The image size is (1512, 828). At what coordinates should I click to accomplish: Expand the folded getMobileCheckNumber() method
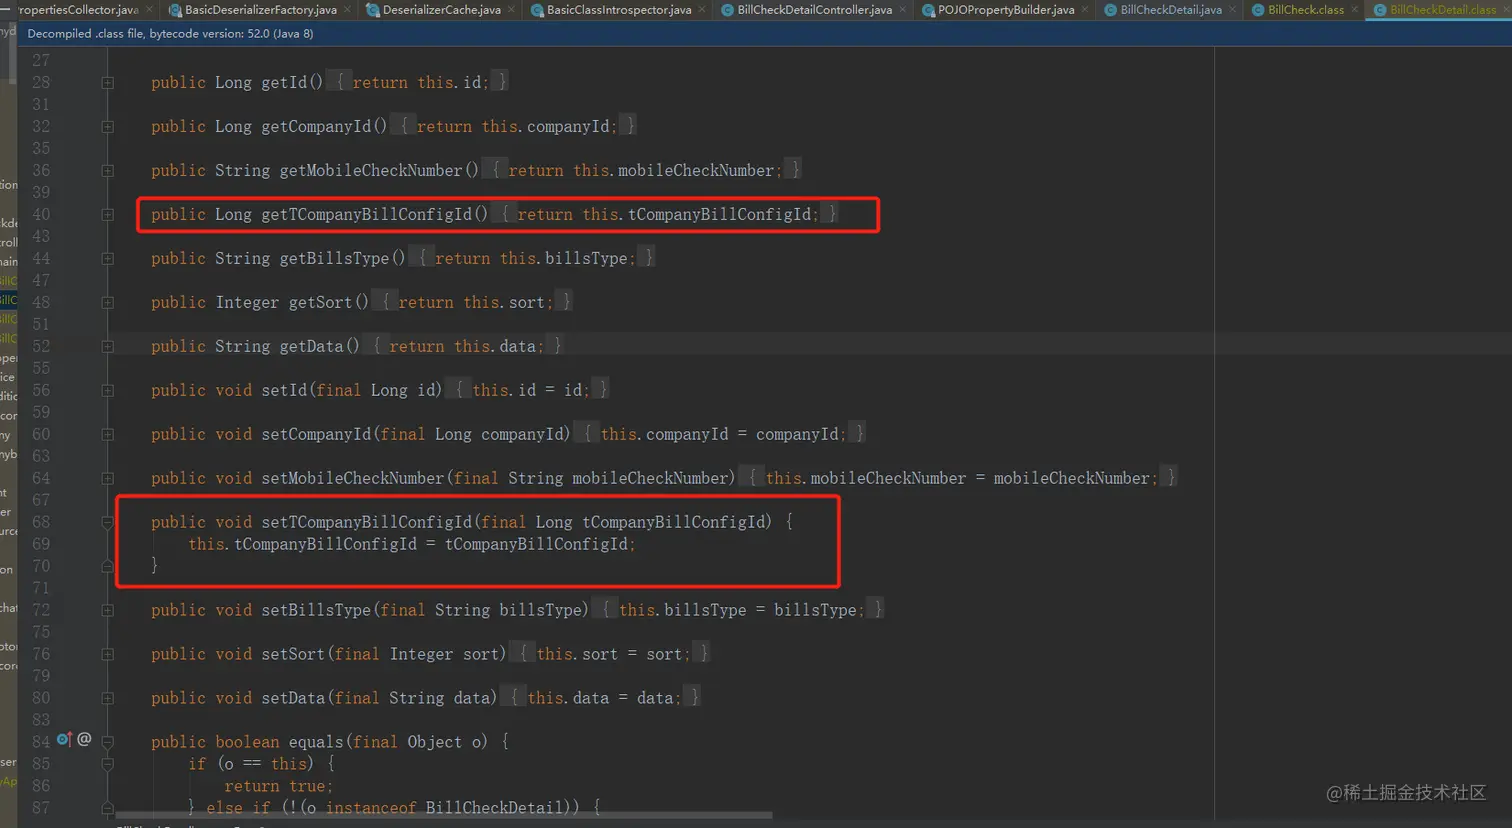coord(107,171)
